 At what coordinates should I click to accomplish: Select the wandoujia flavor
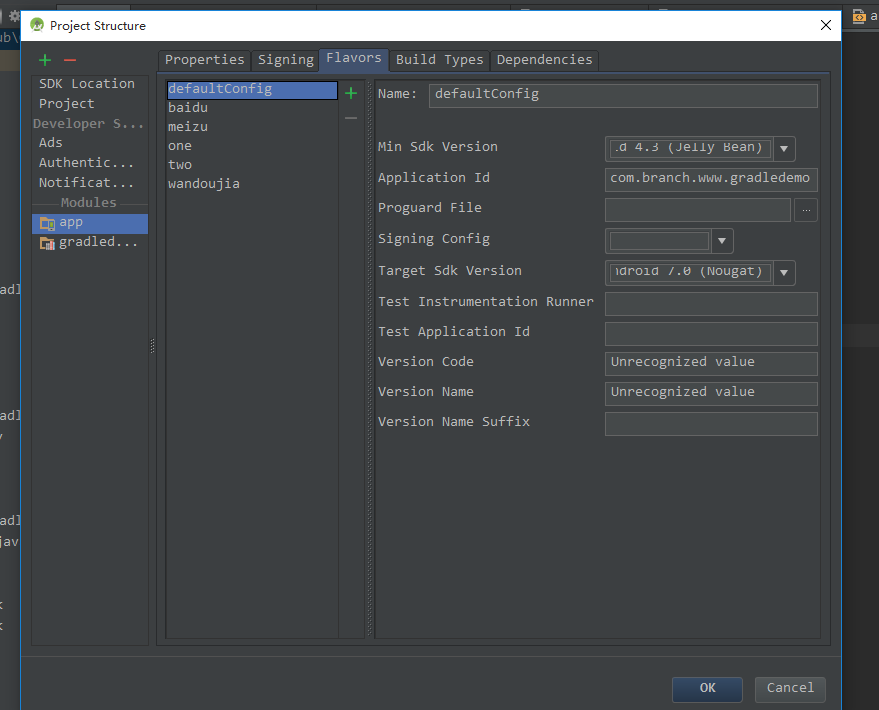pyautogui.click(x=252, y=184)
